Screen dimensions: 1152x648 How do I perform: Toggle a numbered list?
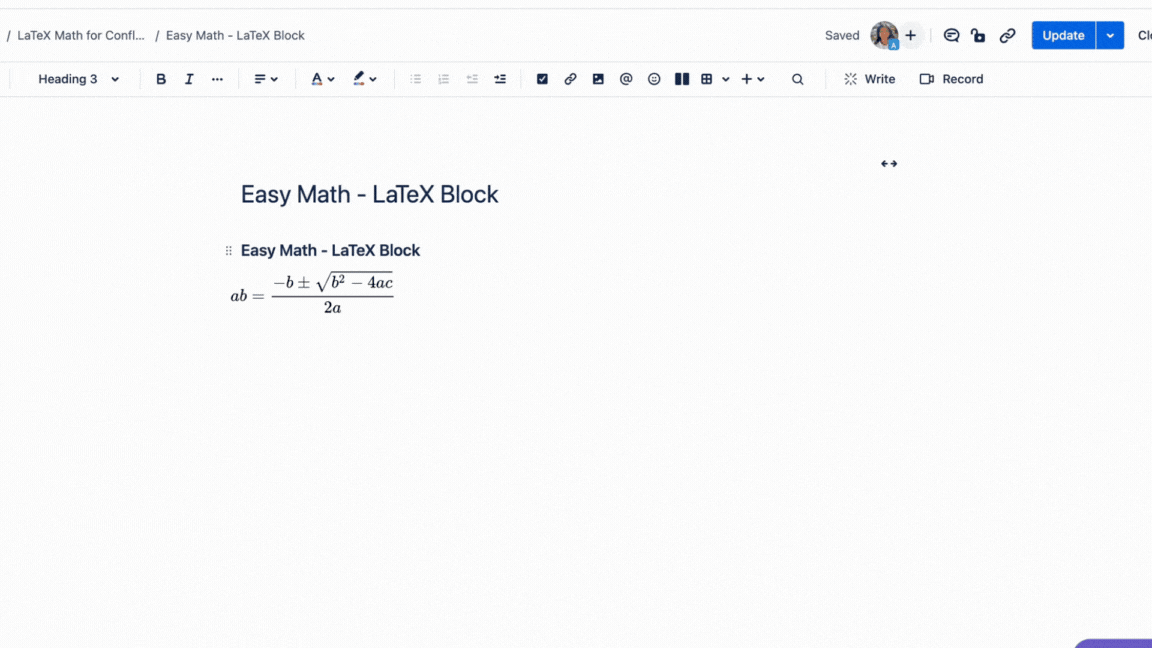click(443, 79)
